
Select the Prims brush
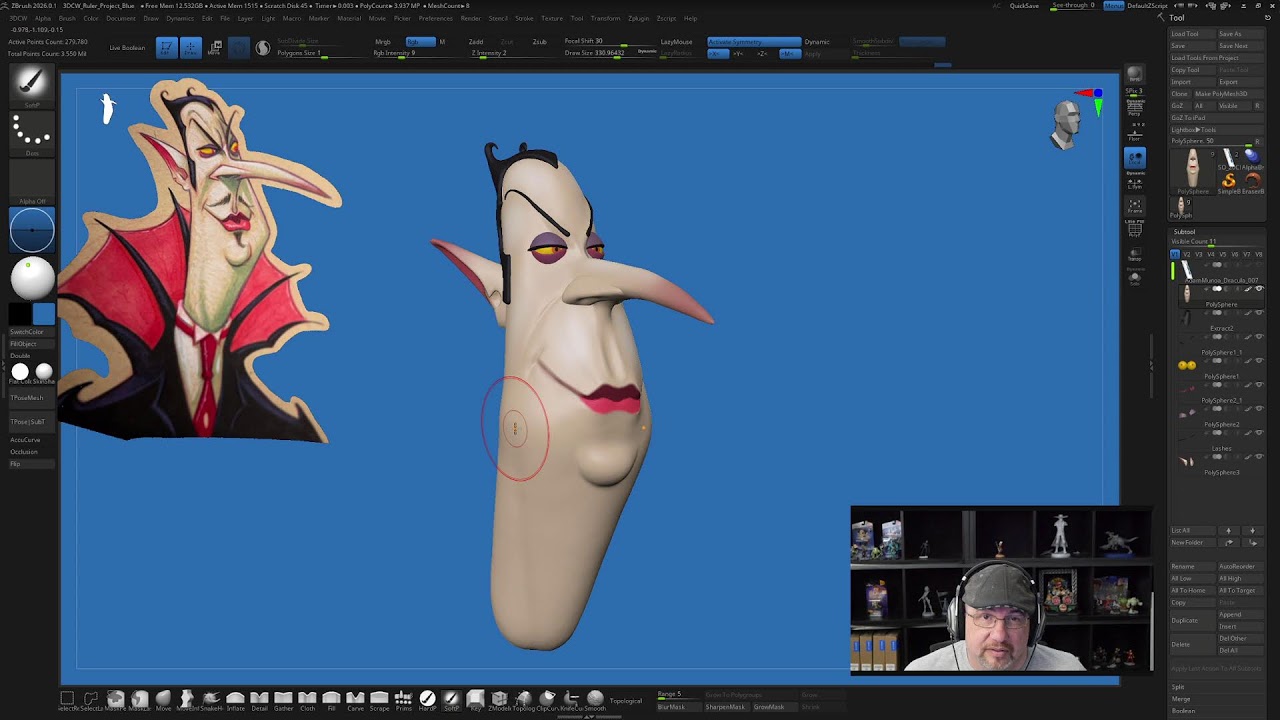(403, 700)
